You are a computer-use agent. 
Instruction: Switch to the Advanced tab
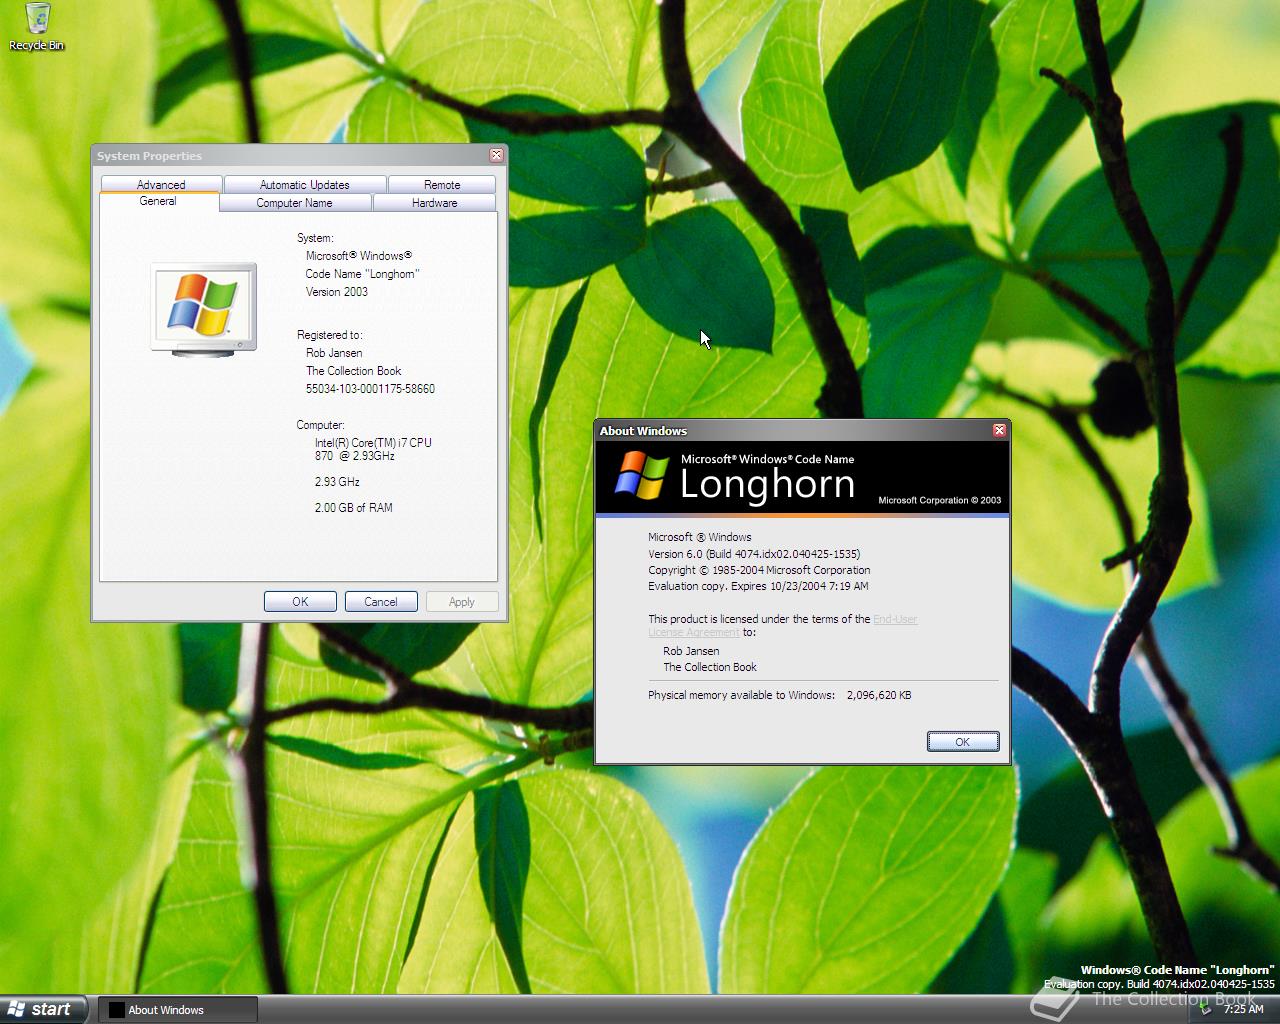coord(161,184)
